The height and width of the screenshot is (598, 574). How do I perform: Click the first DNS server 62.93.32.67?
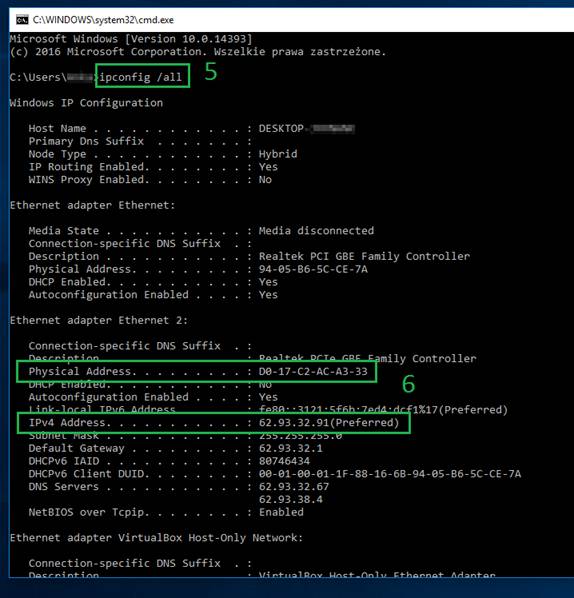click(294, 487)
